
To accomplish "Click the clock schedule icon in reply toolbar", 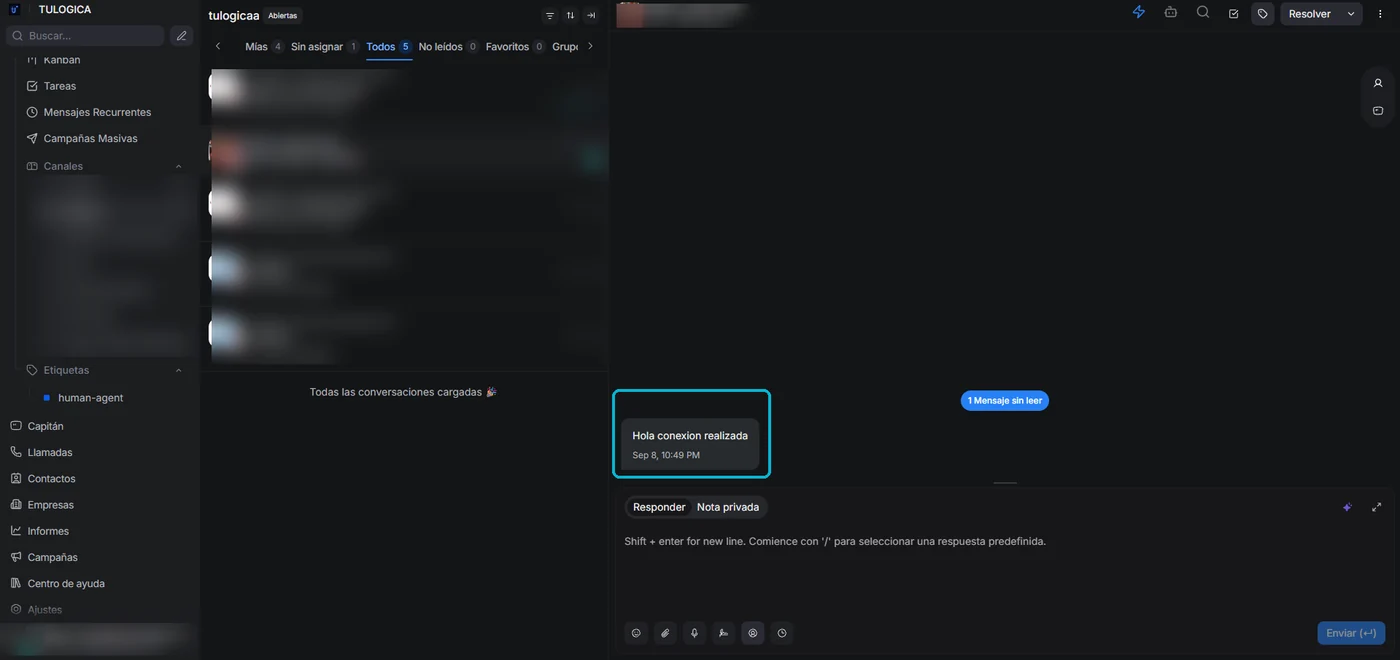I will pos(782,633).
